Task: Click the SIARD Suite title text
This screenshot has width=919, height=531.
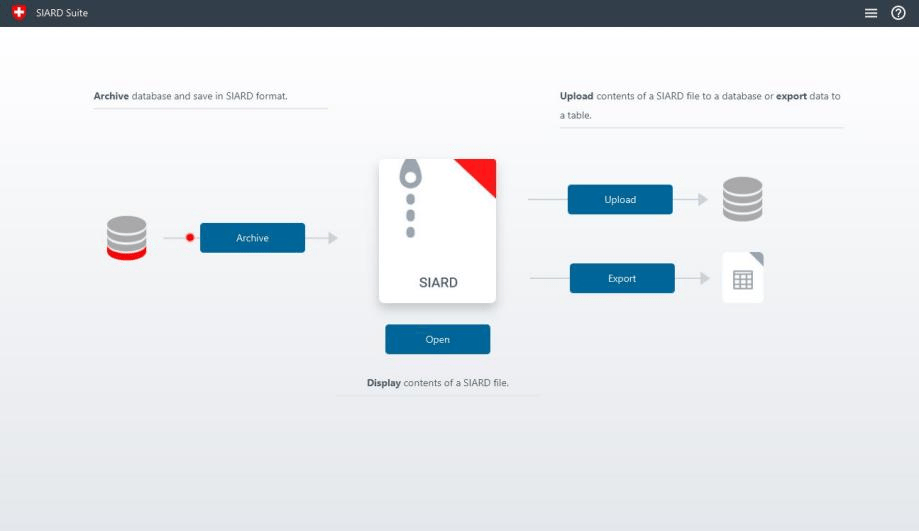Action: point(62,13)
